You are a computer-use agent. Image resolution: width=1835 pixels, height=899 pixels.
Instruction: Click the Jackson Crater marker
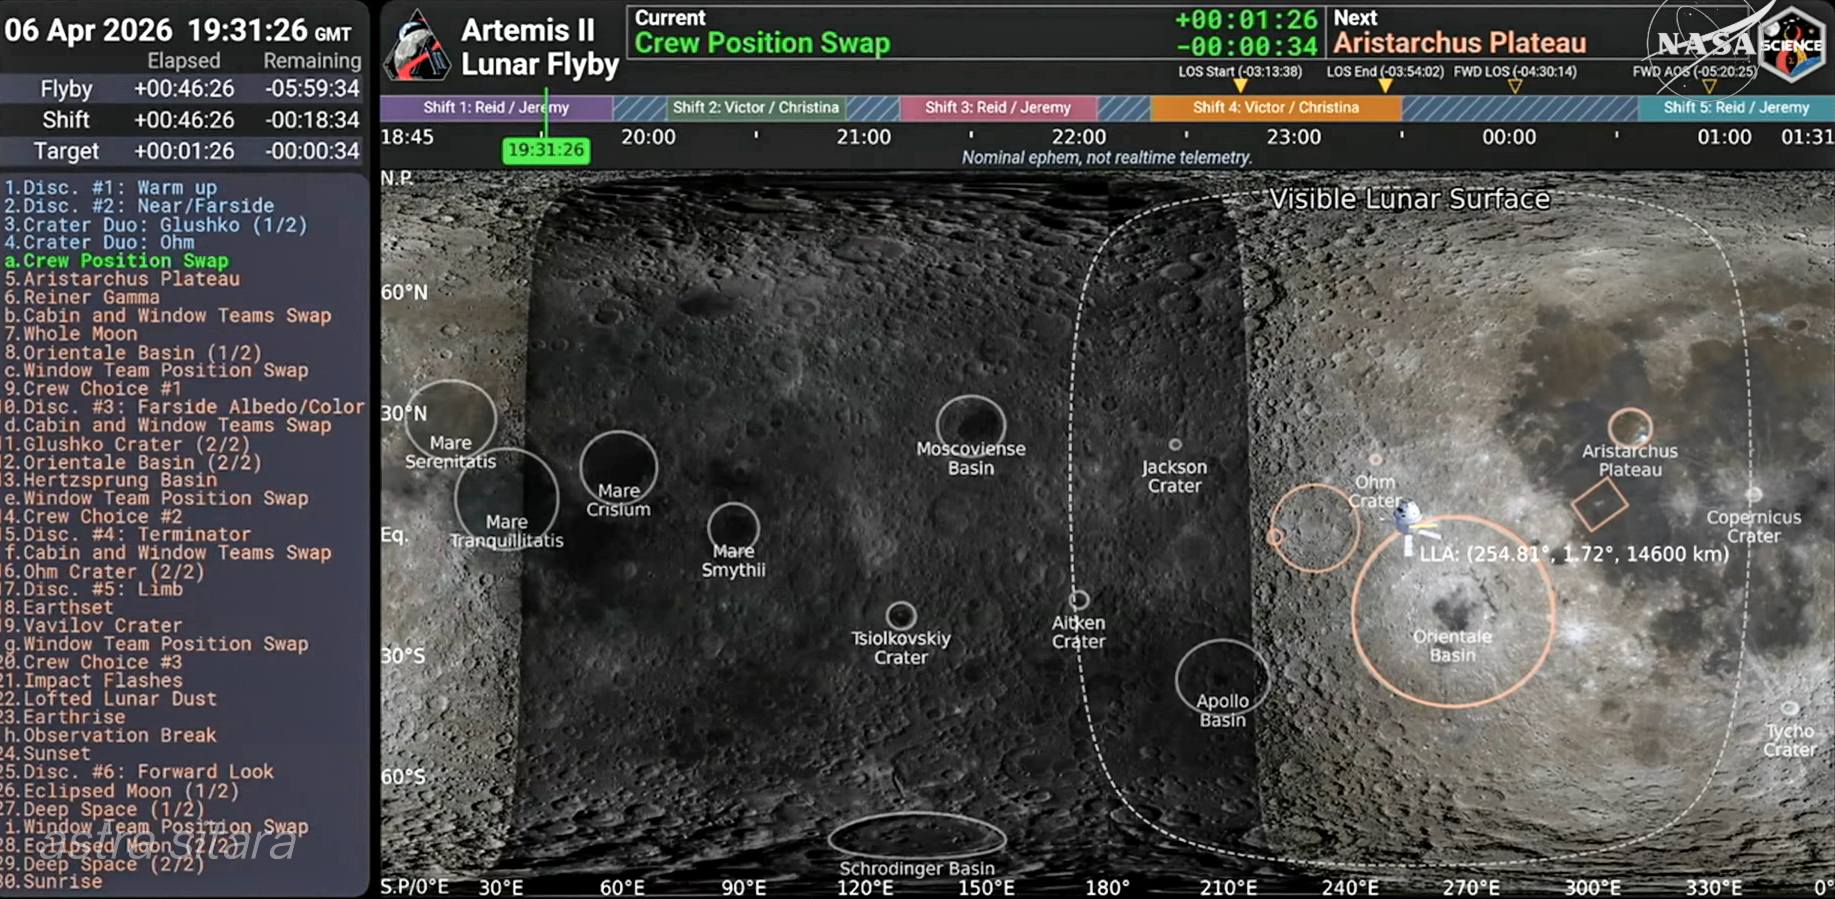[1175, 445]
